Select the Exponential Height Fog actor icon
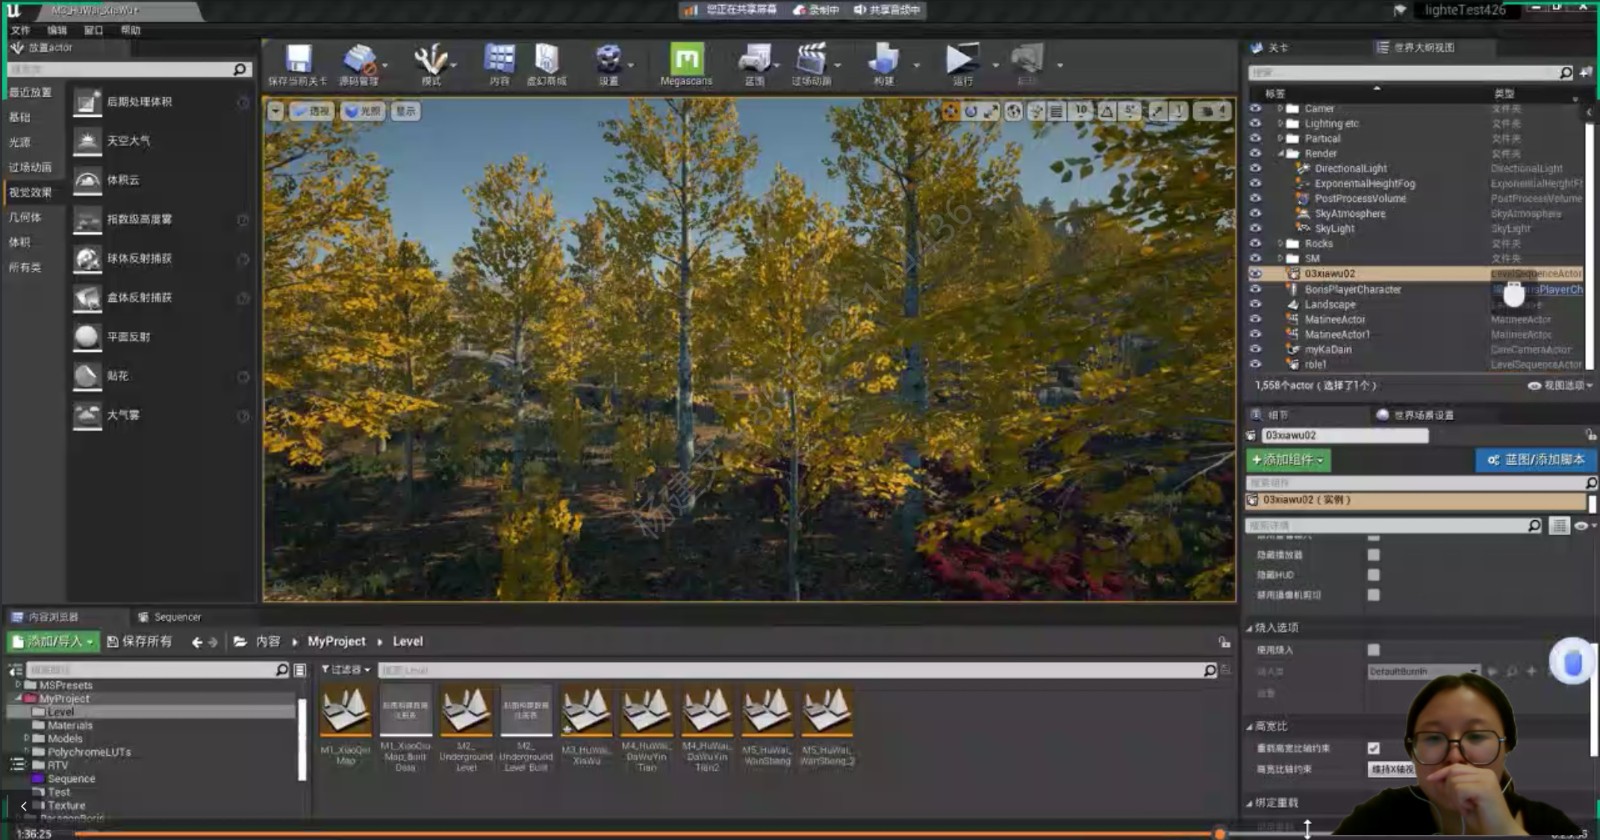1600x840 pixels. [88, 219]
